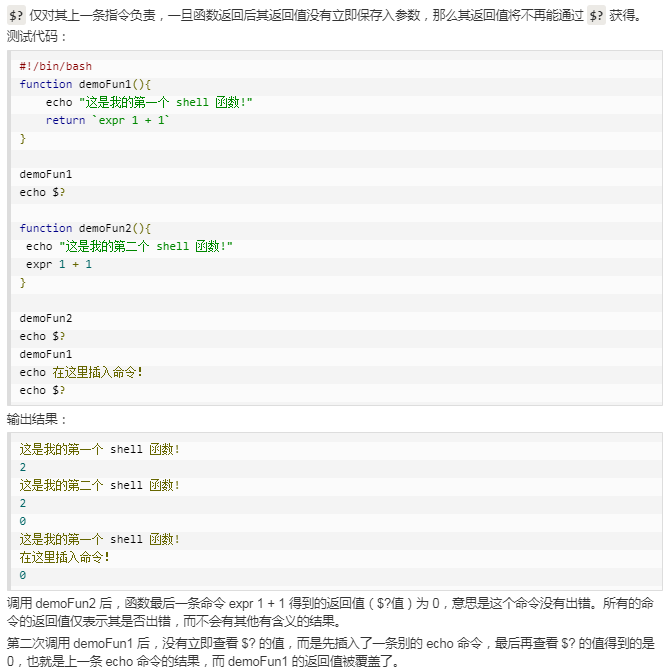
Task: Click the inline "$?" code before "获得。"
Action: tap(596, 16)
